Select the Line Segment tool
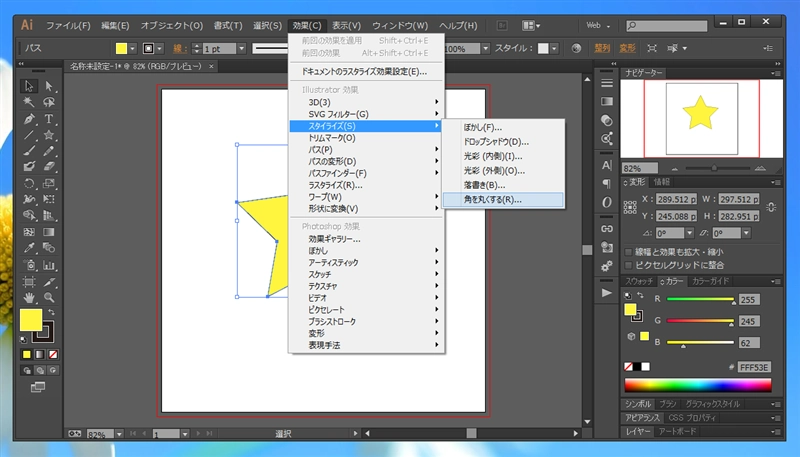The width and height of the screenshot is (800, 457). point(29,135)
